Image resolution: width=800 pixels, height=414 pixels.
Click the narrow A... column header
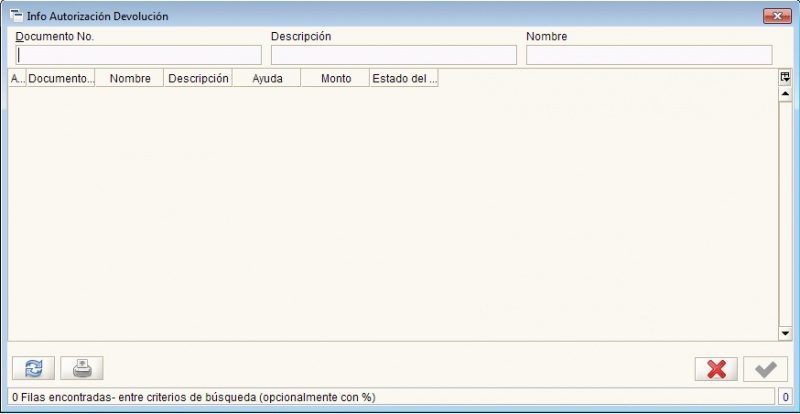coord(18,79)
